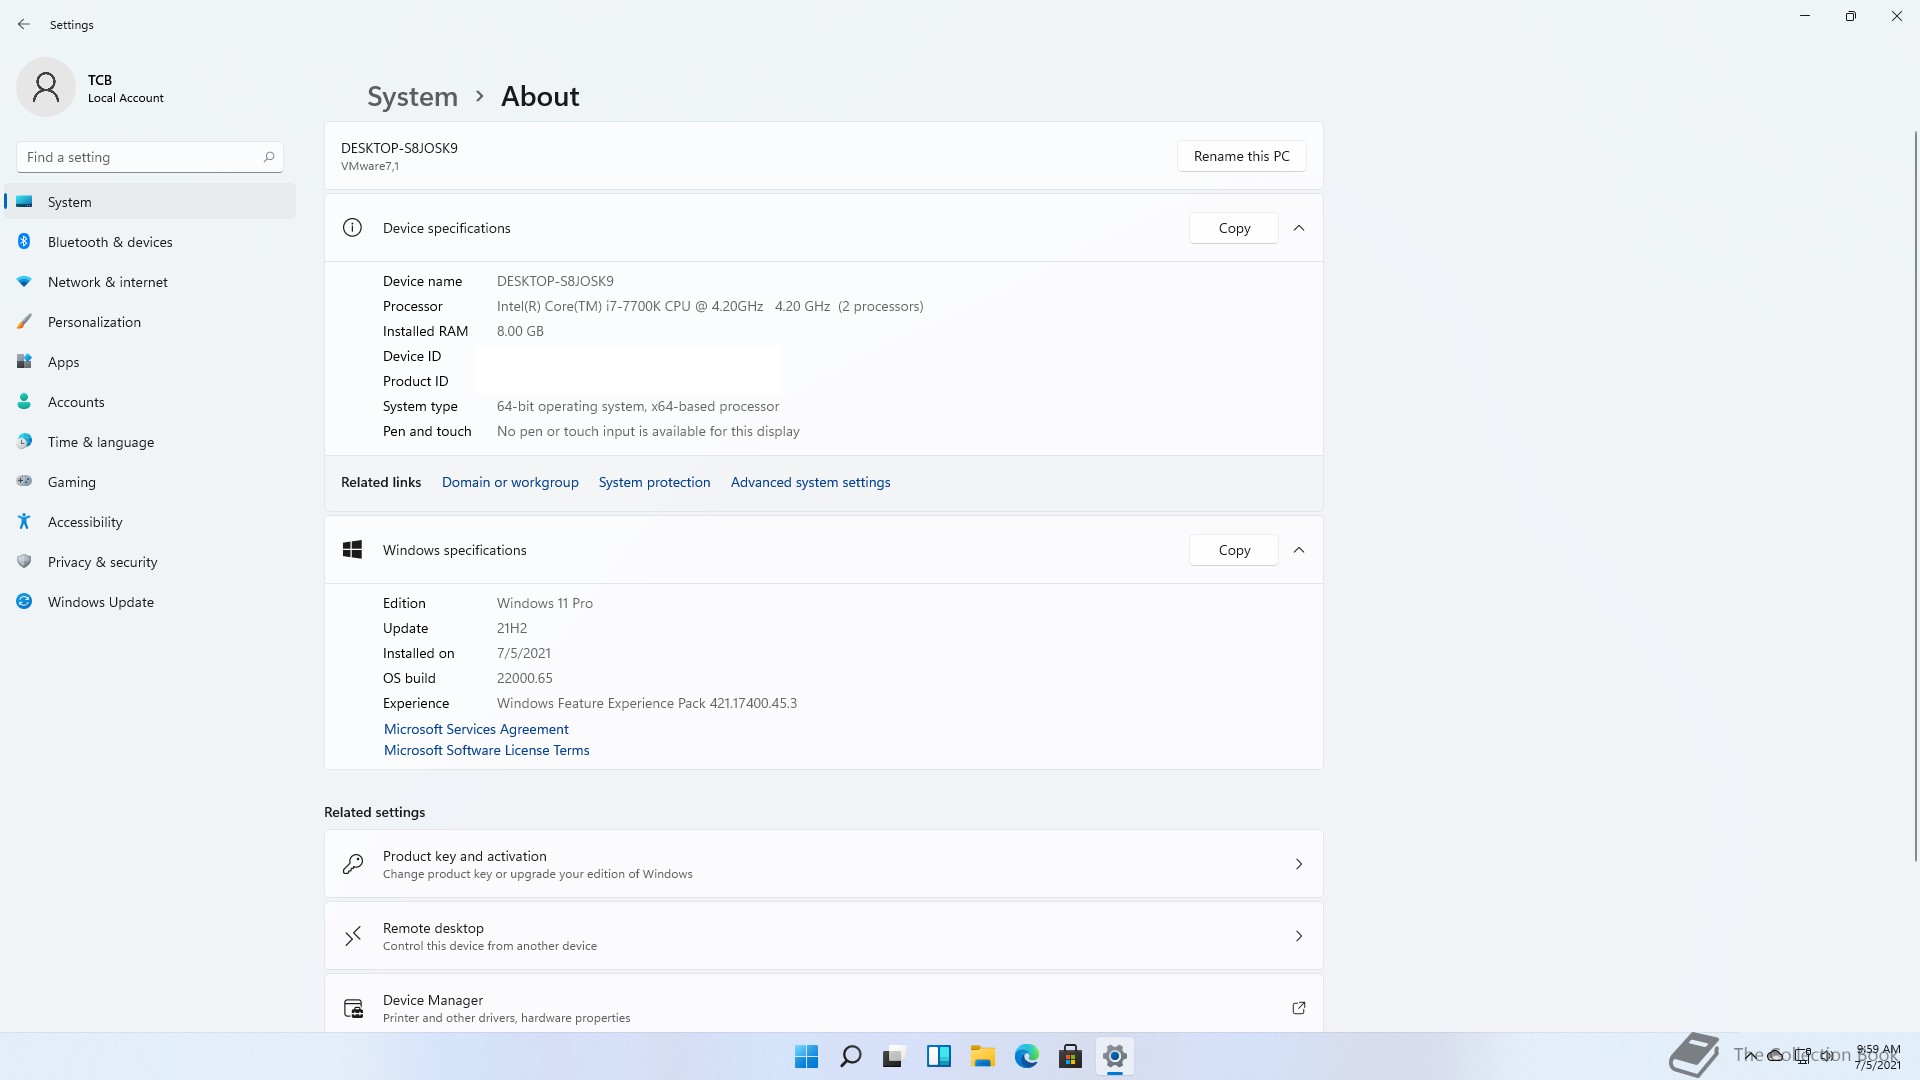Copy the Windows specifications
The width and height of the screenshot is (1920, 1080).
[1234, 550]
